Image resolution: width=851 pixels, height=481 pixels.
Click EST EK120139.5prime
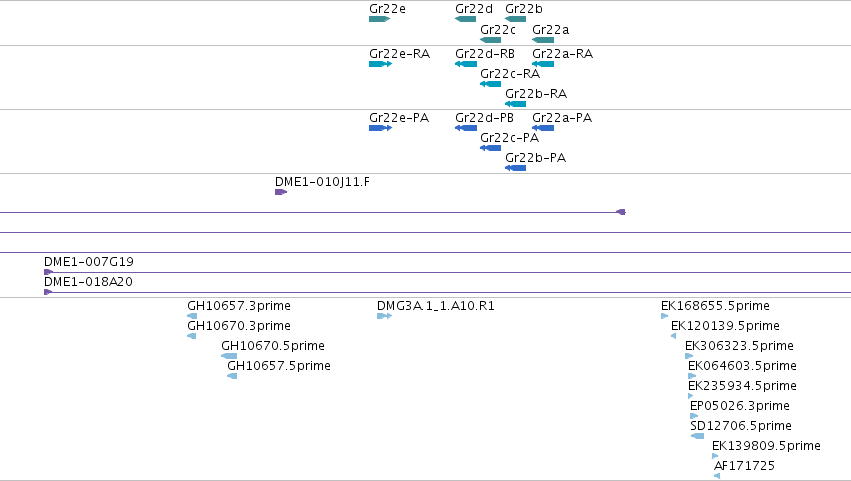click(674, 336)
